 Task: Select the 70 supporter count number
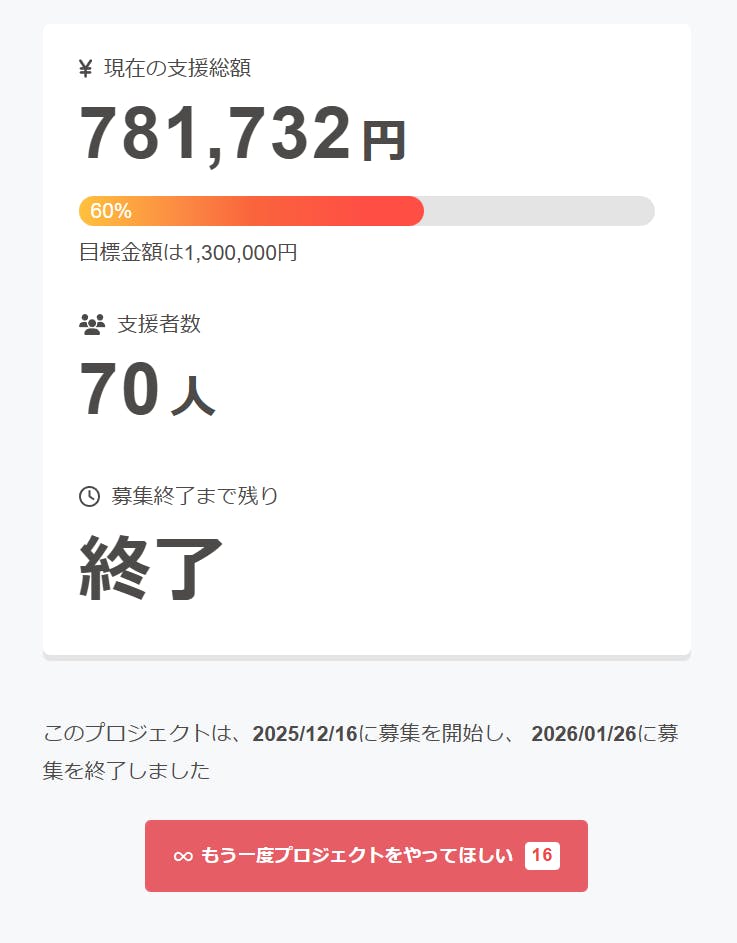click(x=119, y=390)
